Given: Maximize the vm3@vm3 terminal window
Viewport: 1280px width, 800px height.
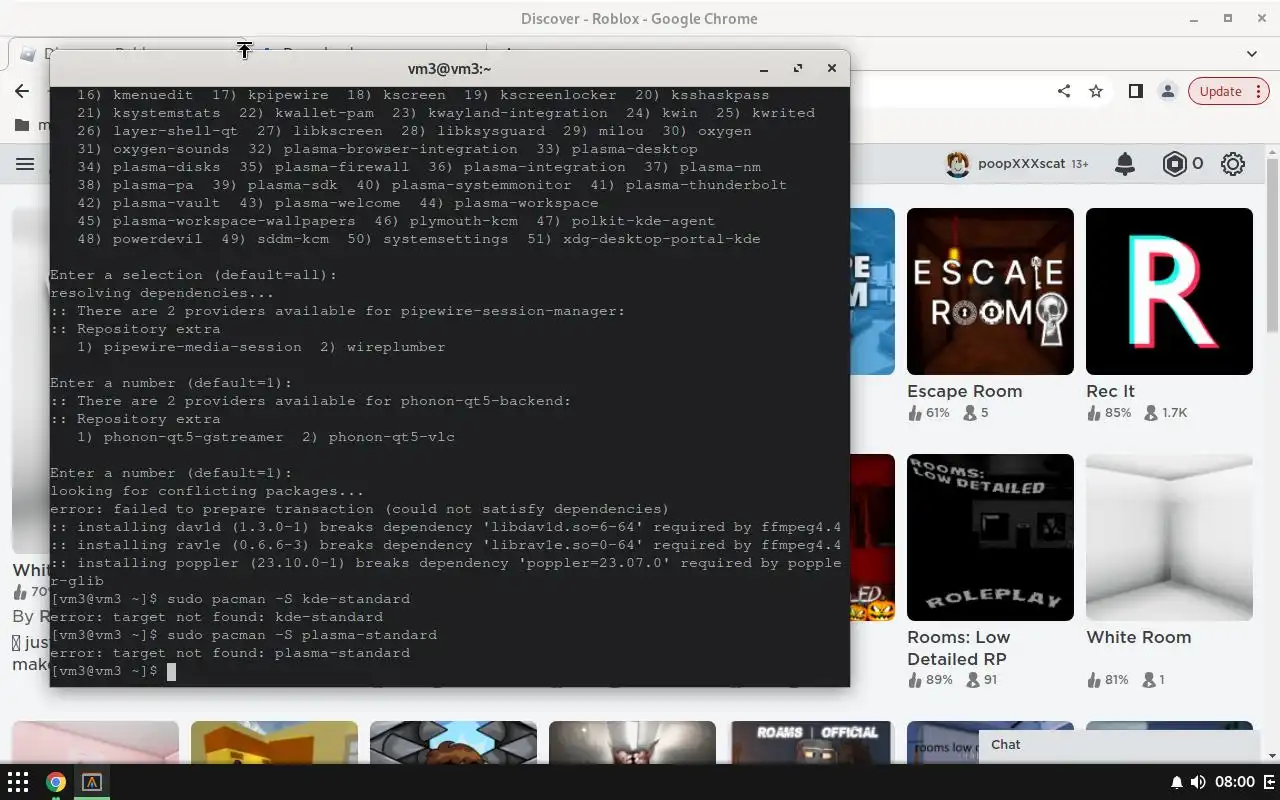Looking at the screenshot, I should (x=798, y=68).
